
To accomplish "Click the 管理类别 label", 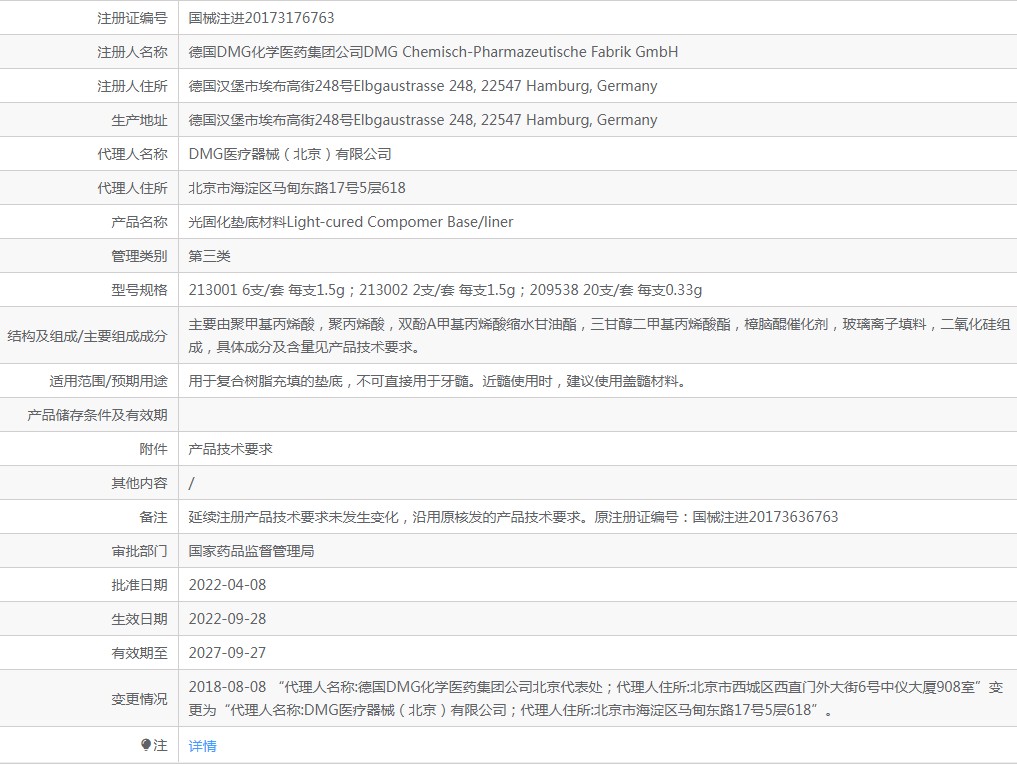I will pos(139,256).
